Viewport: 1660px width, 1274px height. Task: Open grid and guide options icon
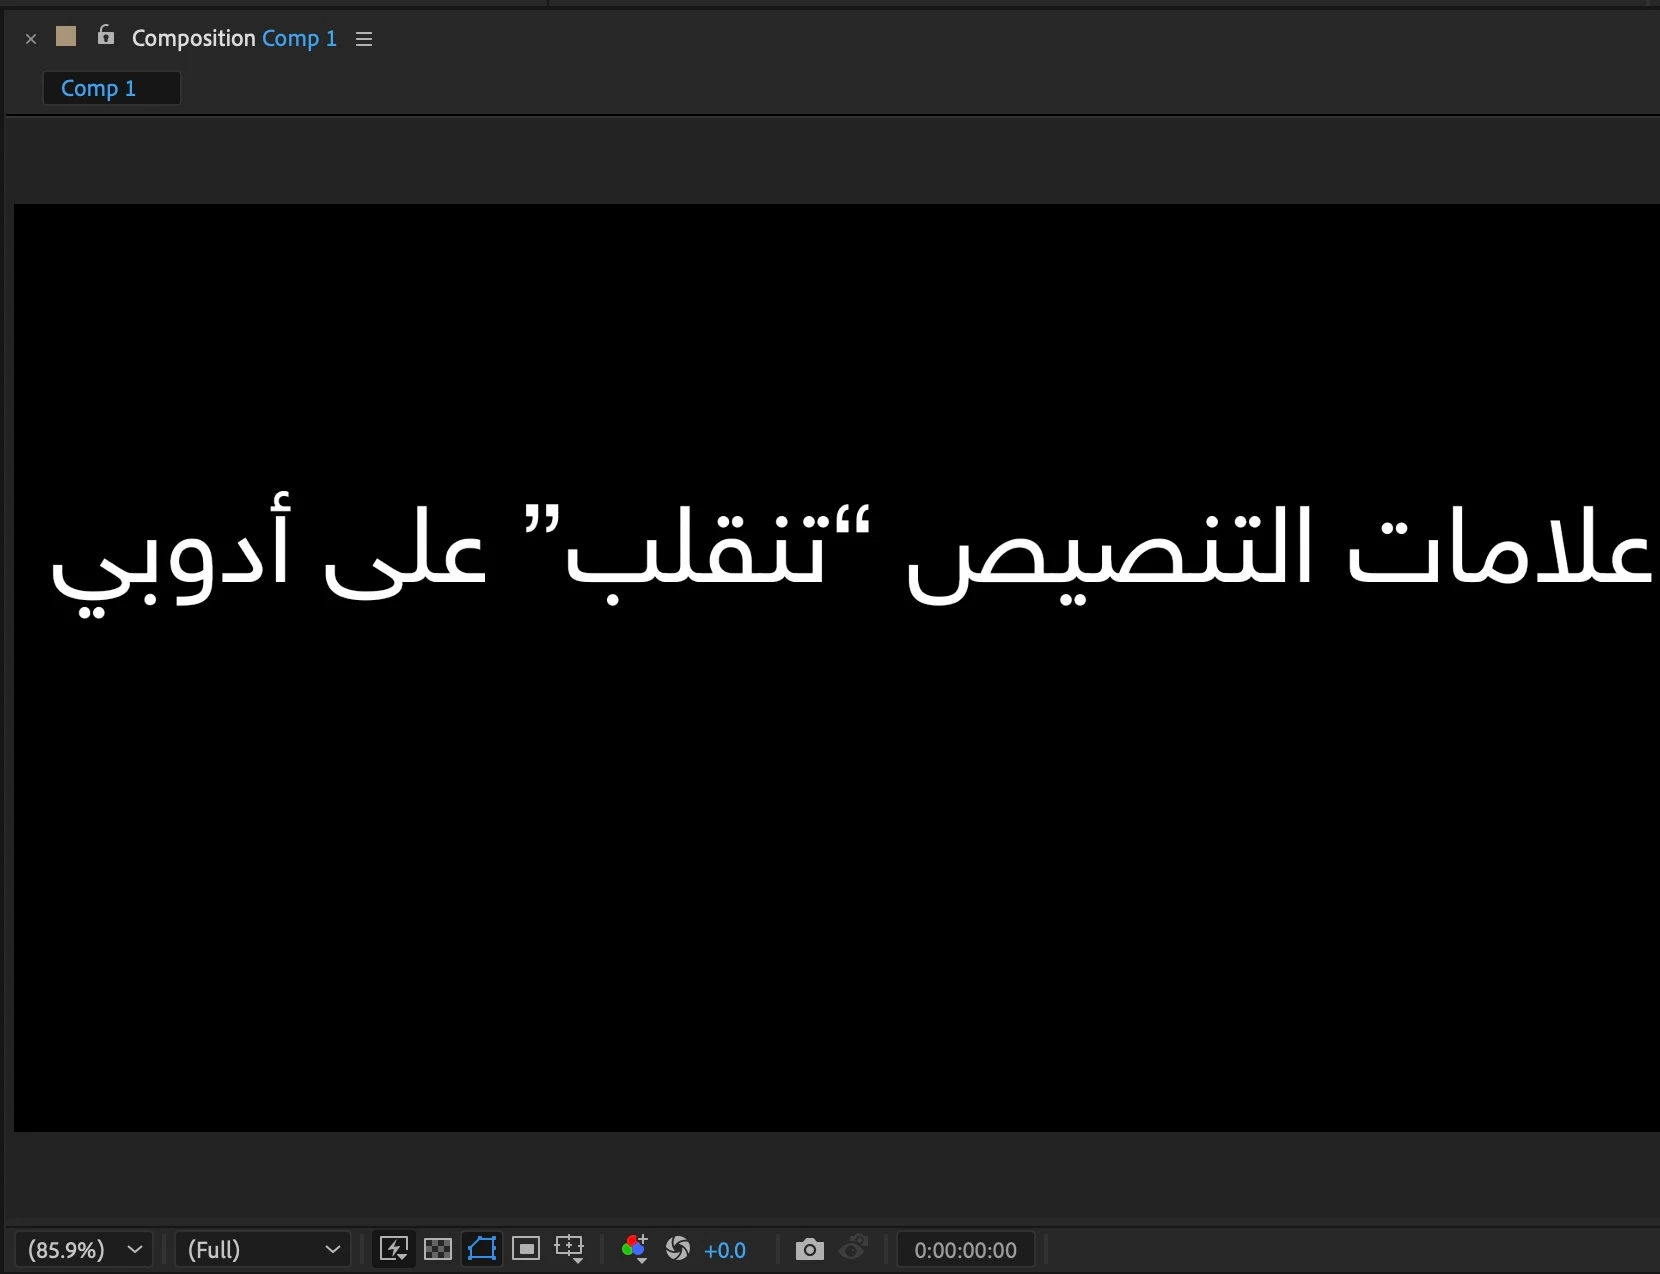pos(570,1249)
